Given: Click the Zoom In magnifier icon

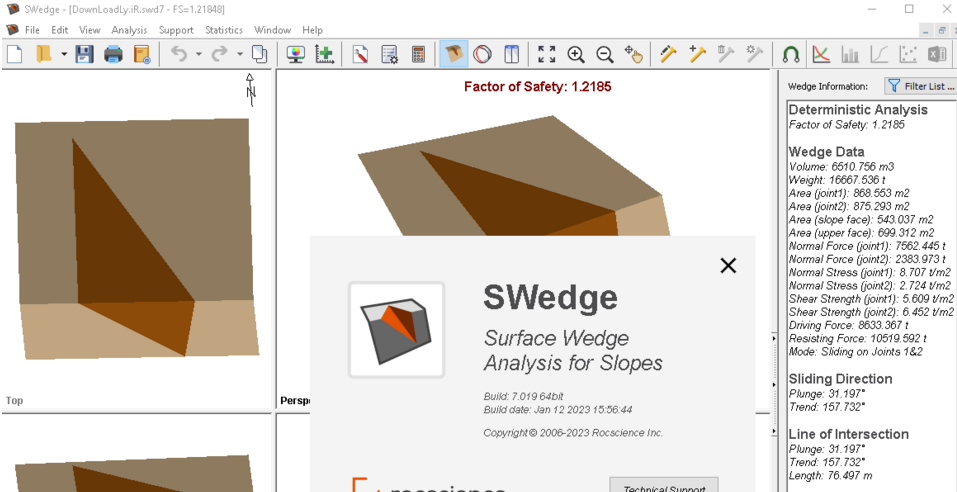Looking at the screenshot, I should pyautogui.click(x=576, y=54).
